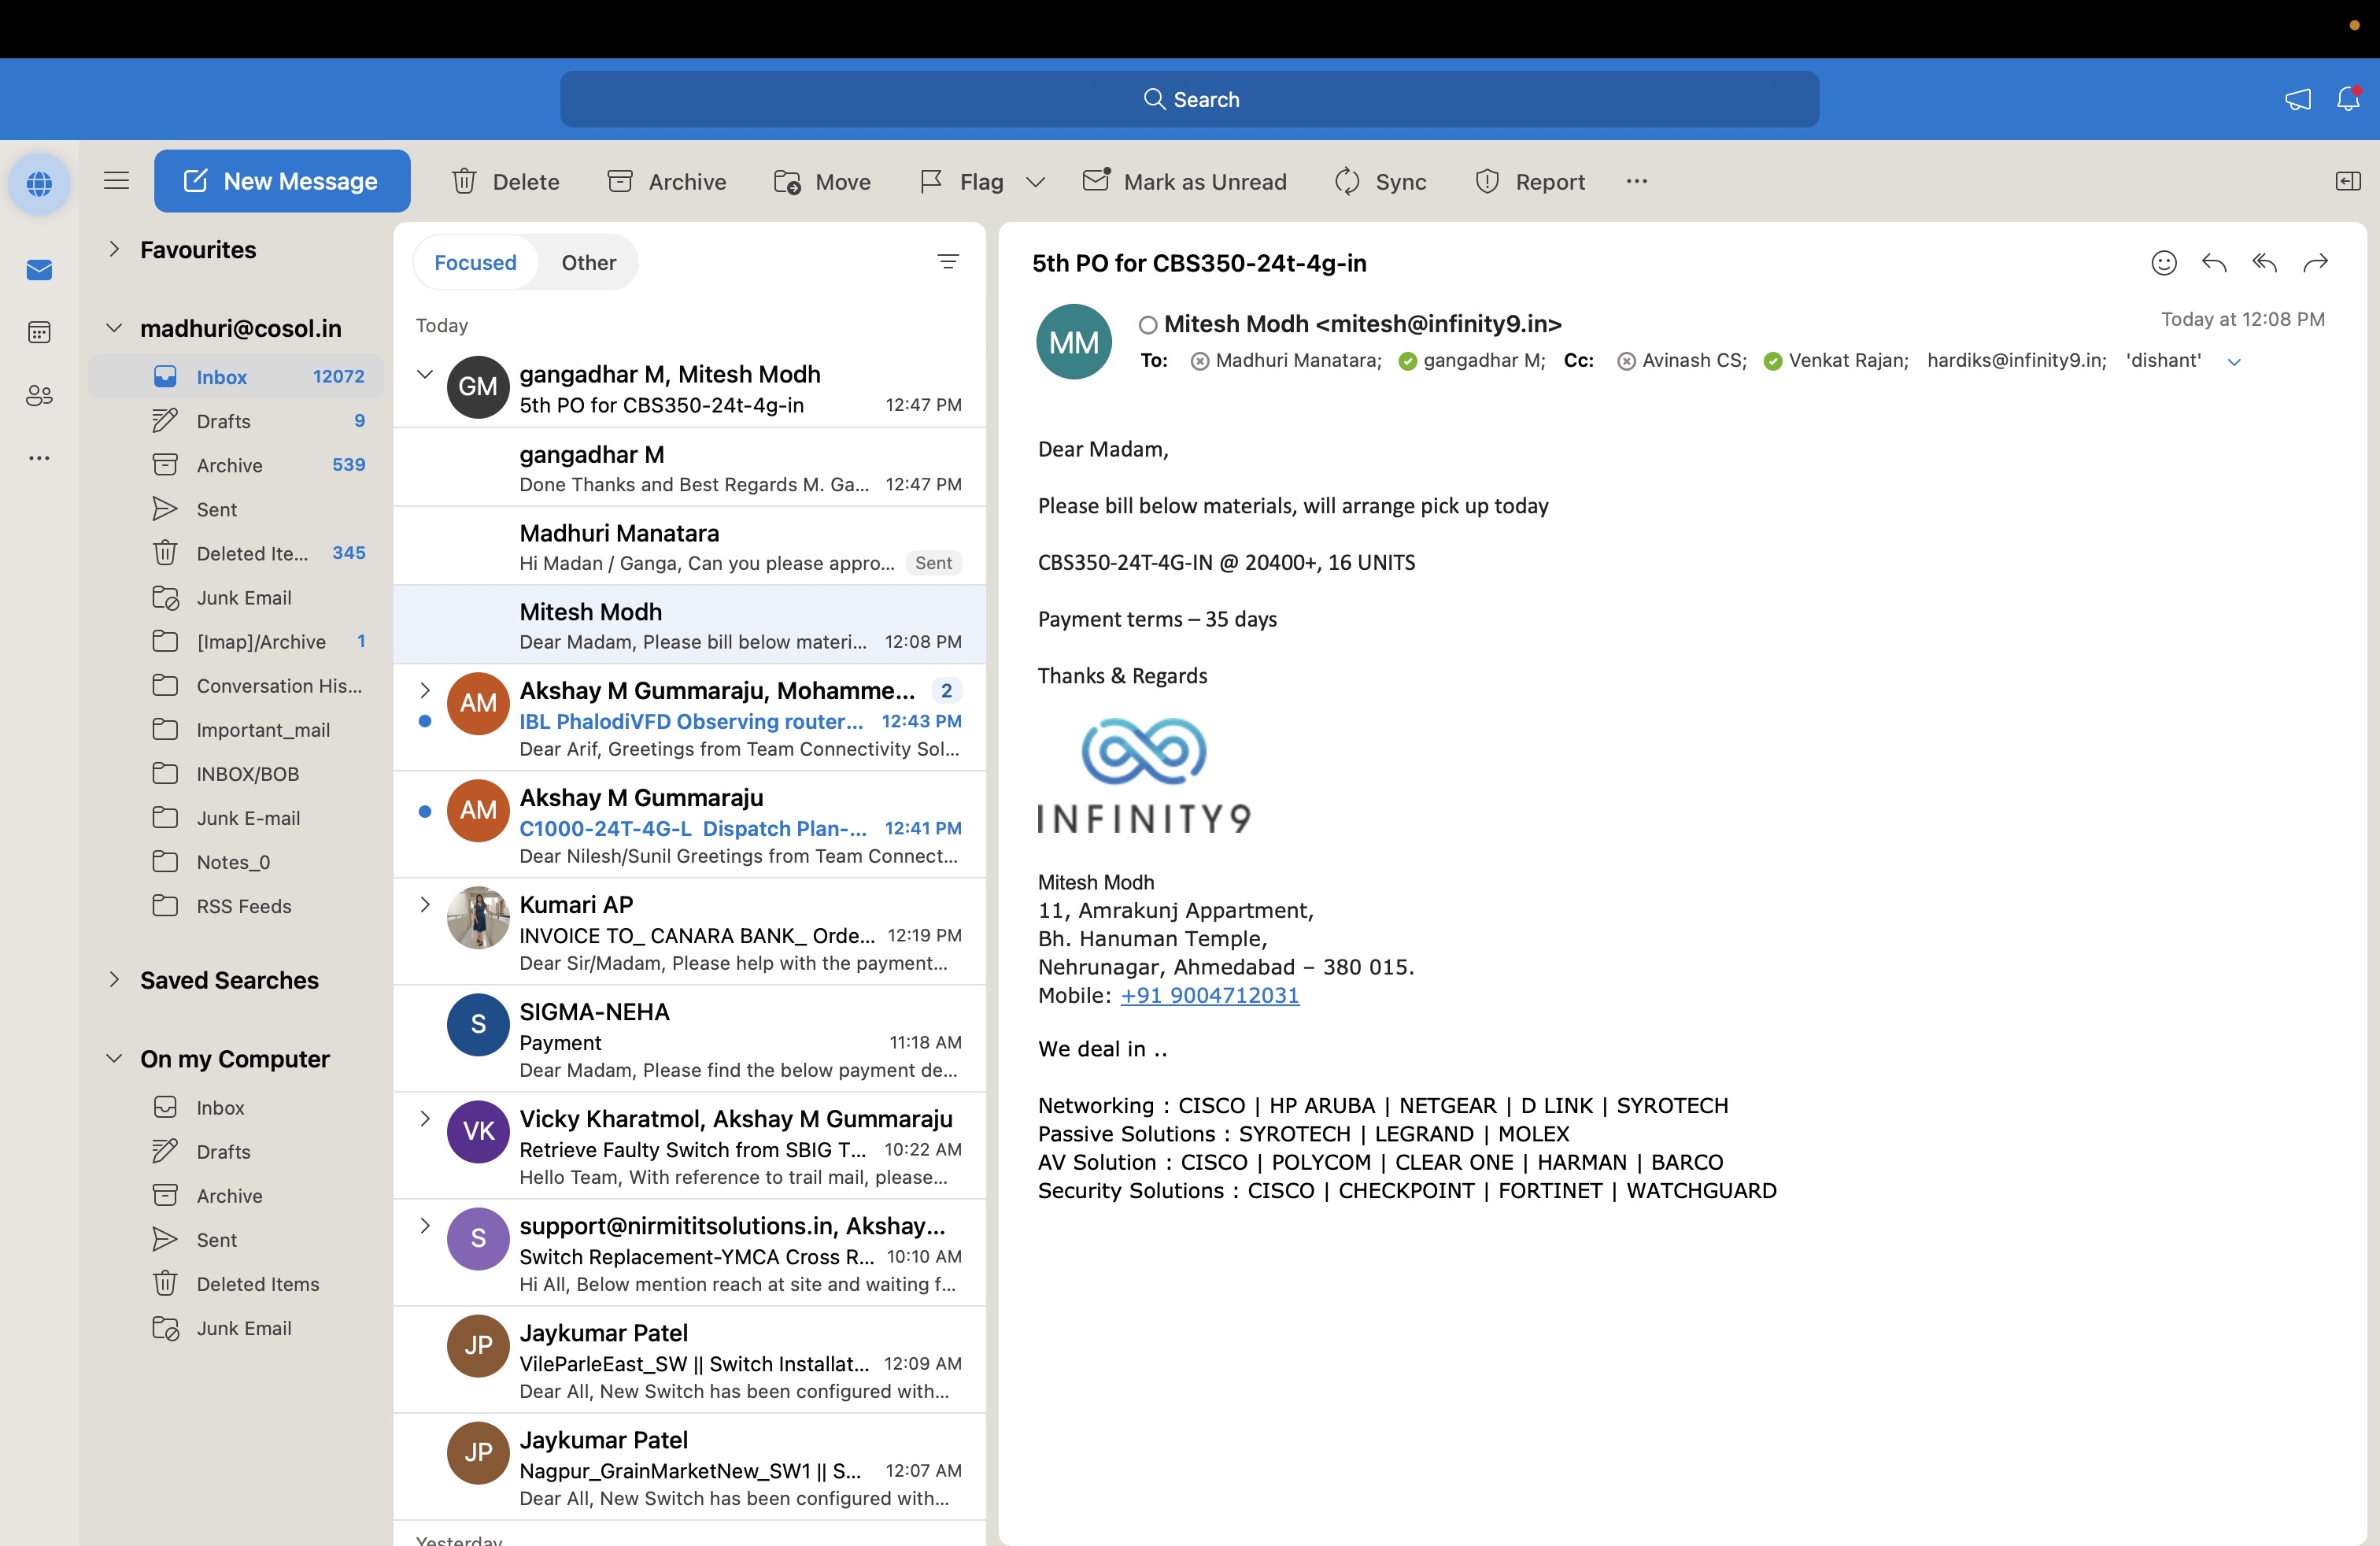Expand the Favourites section

click(x=114, y=249)
